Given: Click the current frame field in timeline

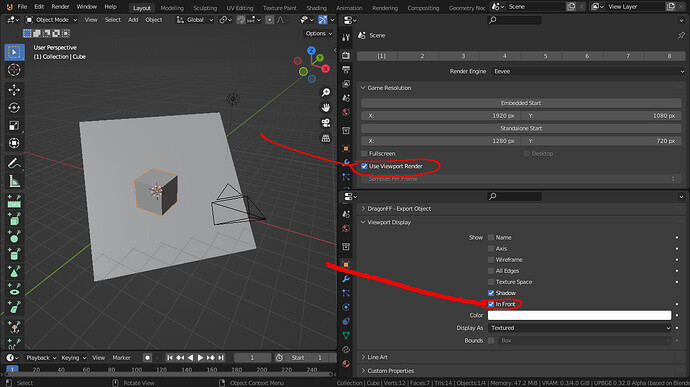Looking at the screenshot, I should click(x=252, y=358).
